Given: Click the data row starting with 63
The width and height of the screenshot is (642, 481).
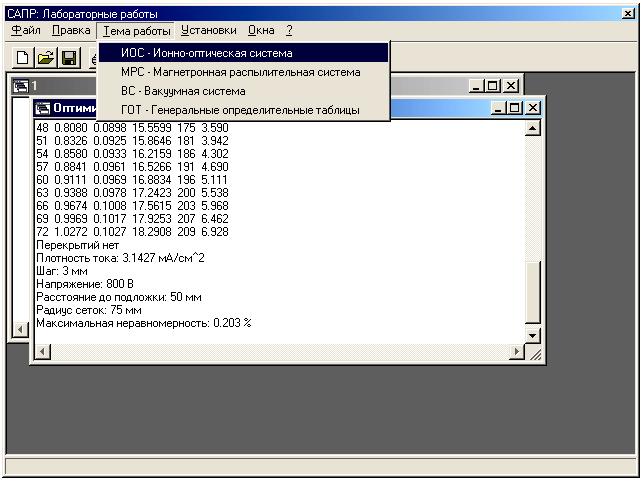Looking at the screenshot, I should (132, 193).
